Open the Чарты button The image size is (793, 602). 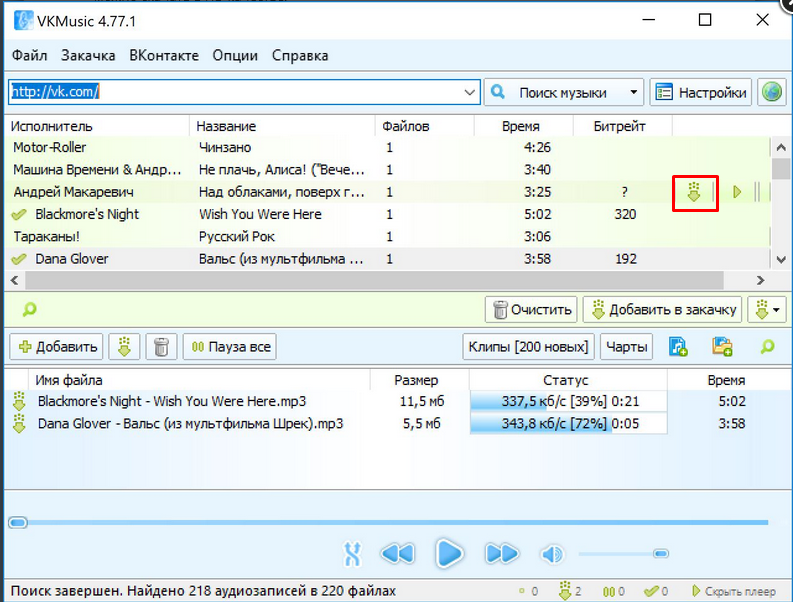point(627,347)
